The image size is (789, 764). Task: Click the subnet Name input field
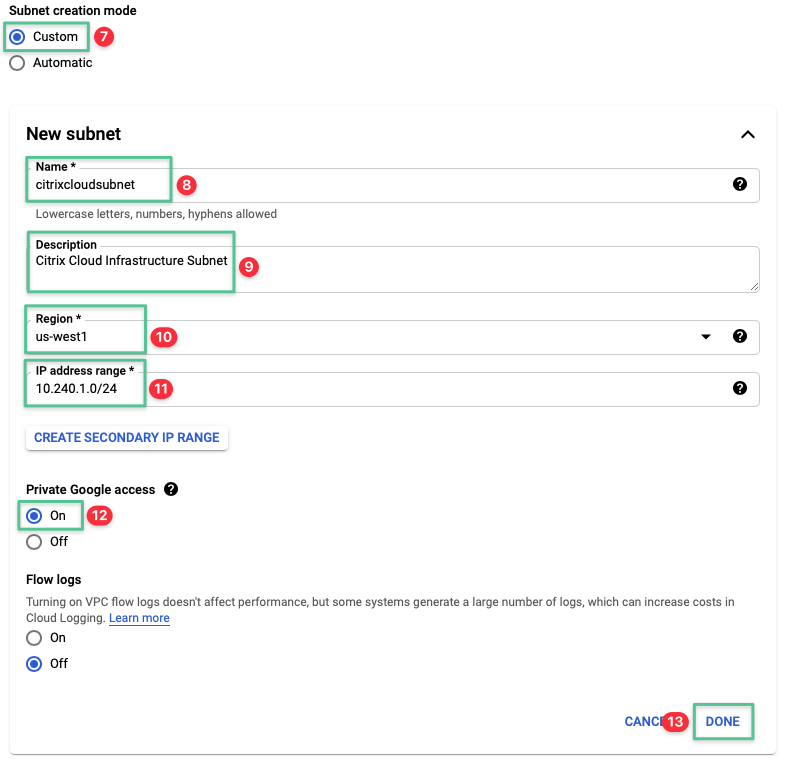(400, 185)
